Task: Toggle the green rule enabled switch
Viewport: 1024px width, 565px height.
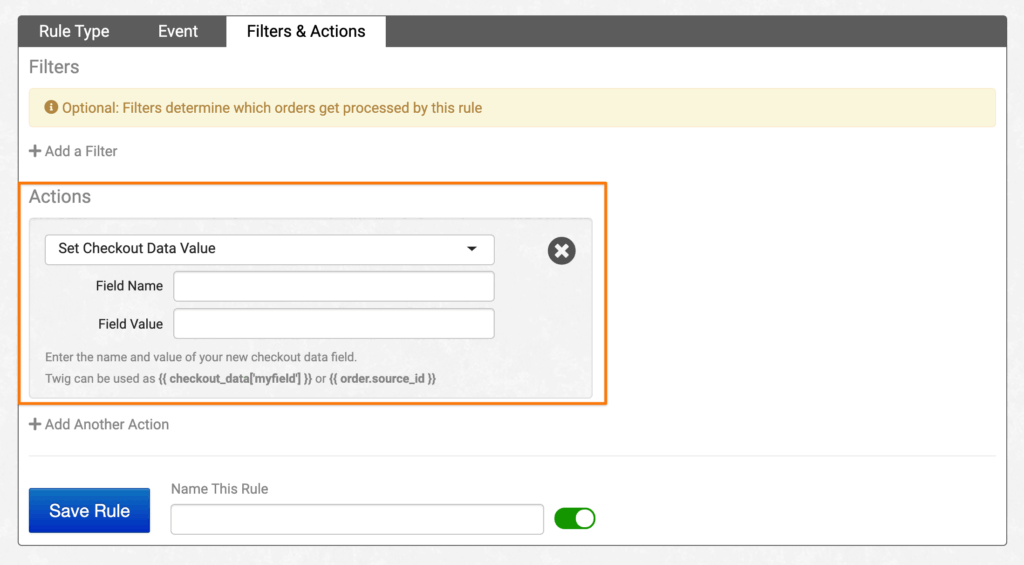Action: click(x=574, y=518)
